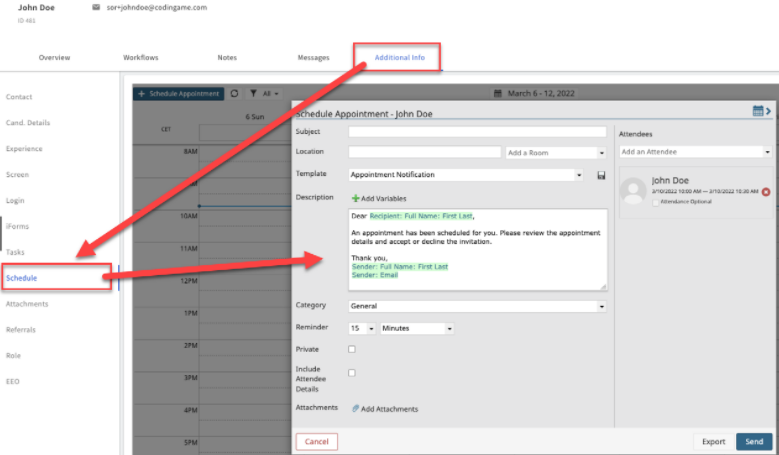Open the Workflows tab
779x455 pixels.
click(x=141, y=58)
